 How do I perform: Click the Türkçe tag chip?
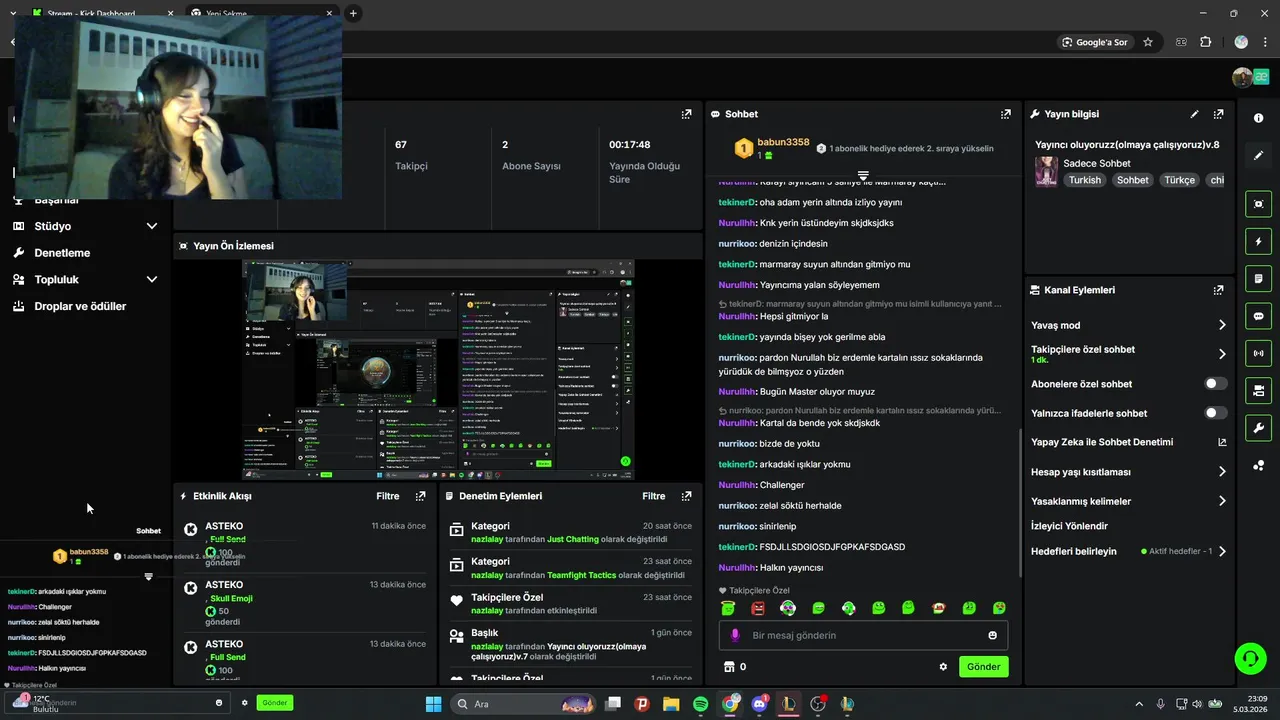(1179, 180)
